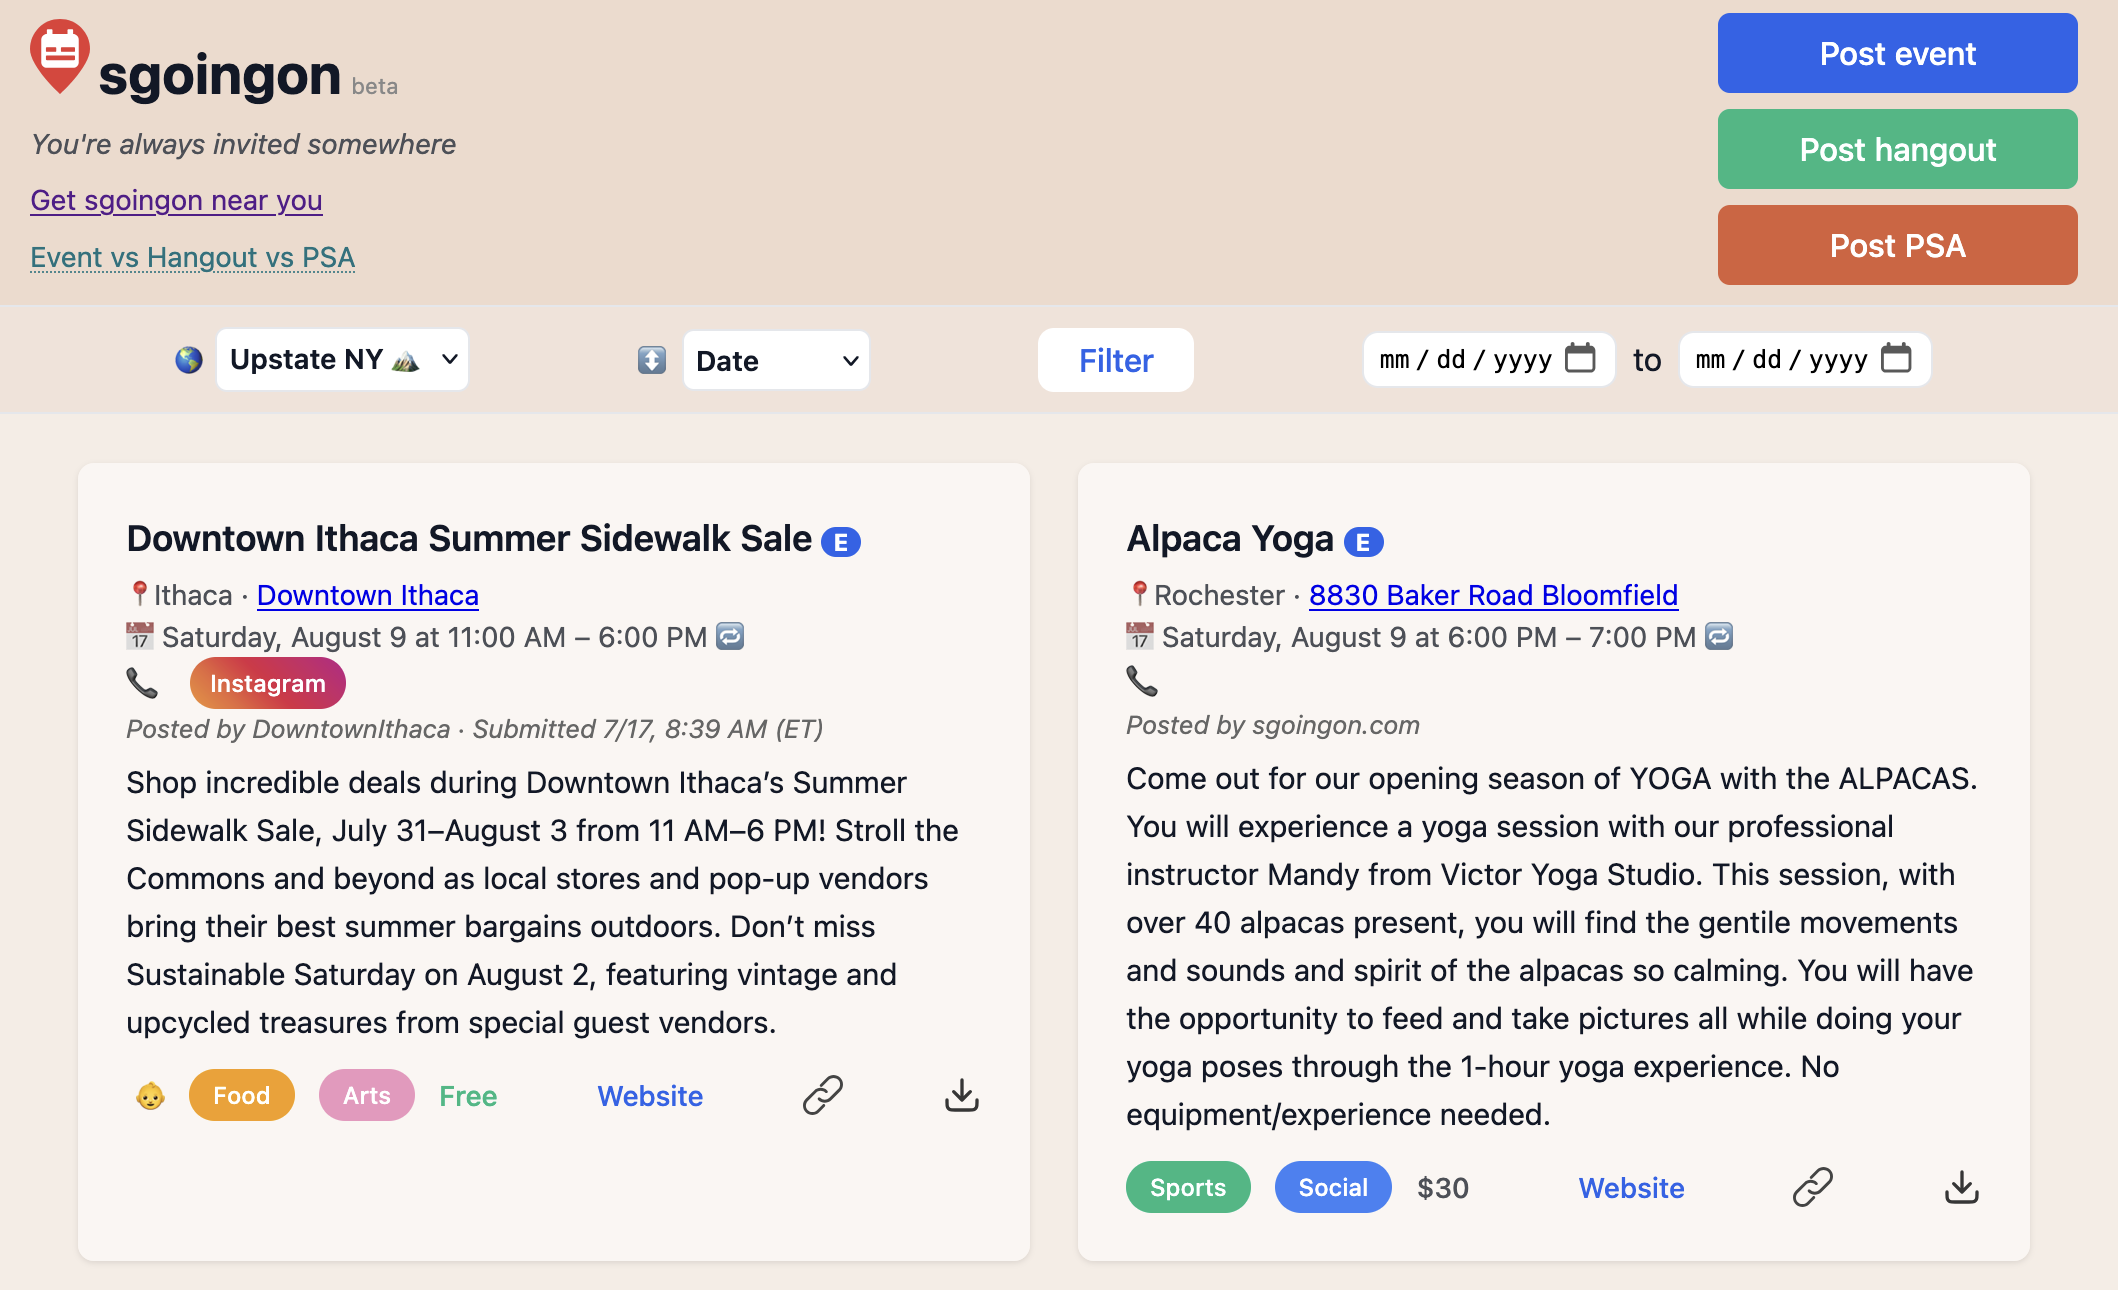Click the calendar icon on the Alpaca Yoga date line
This screenshot has height=1290, width=2118.
point(1139,636)
